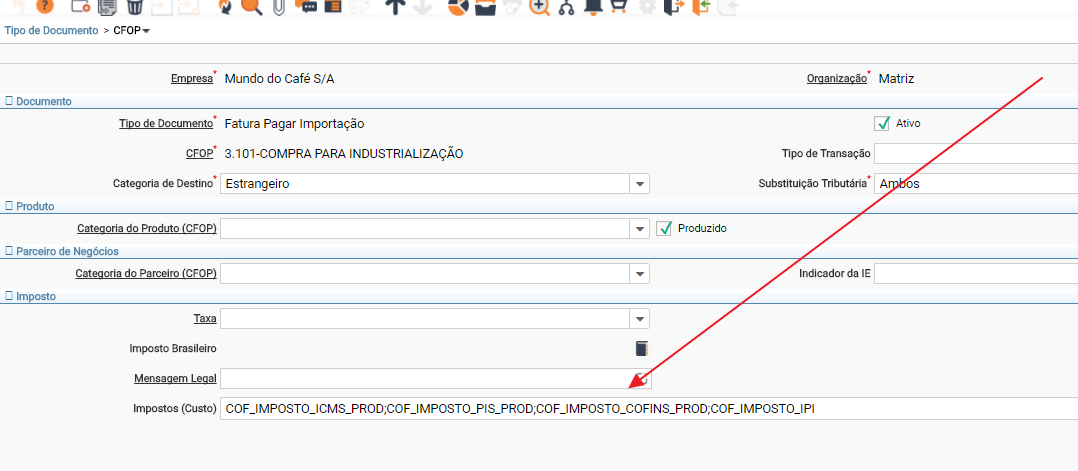Open product info shopping cart icon
This screenshot has width=1078, height=471.
click(619, 6)
